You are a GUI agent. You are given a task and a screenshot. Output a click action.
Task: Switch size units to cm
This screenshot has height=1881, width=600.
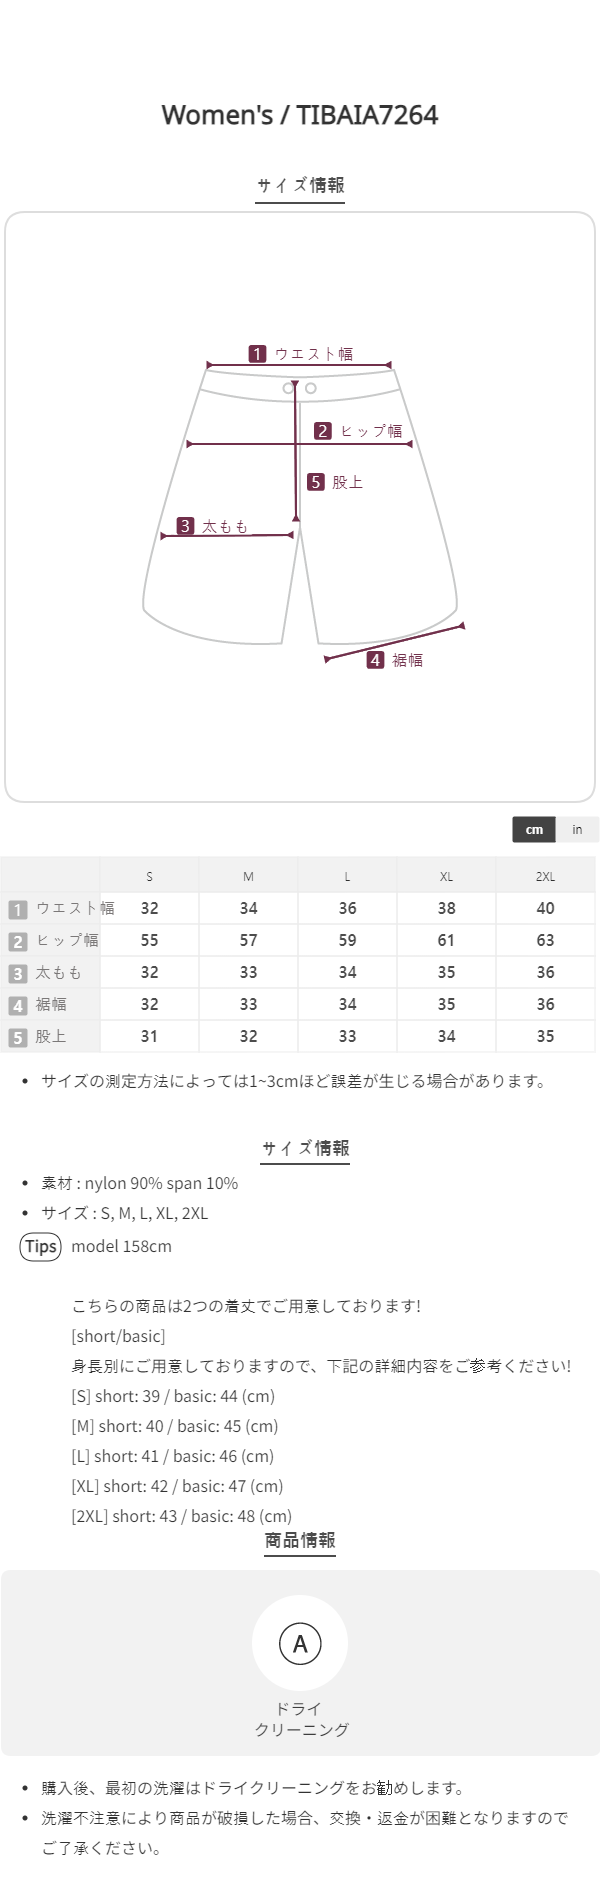(x=534, y=829)
